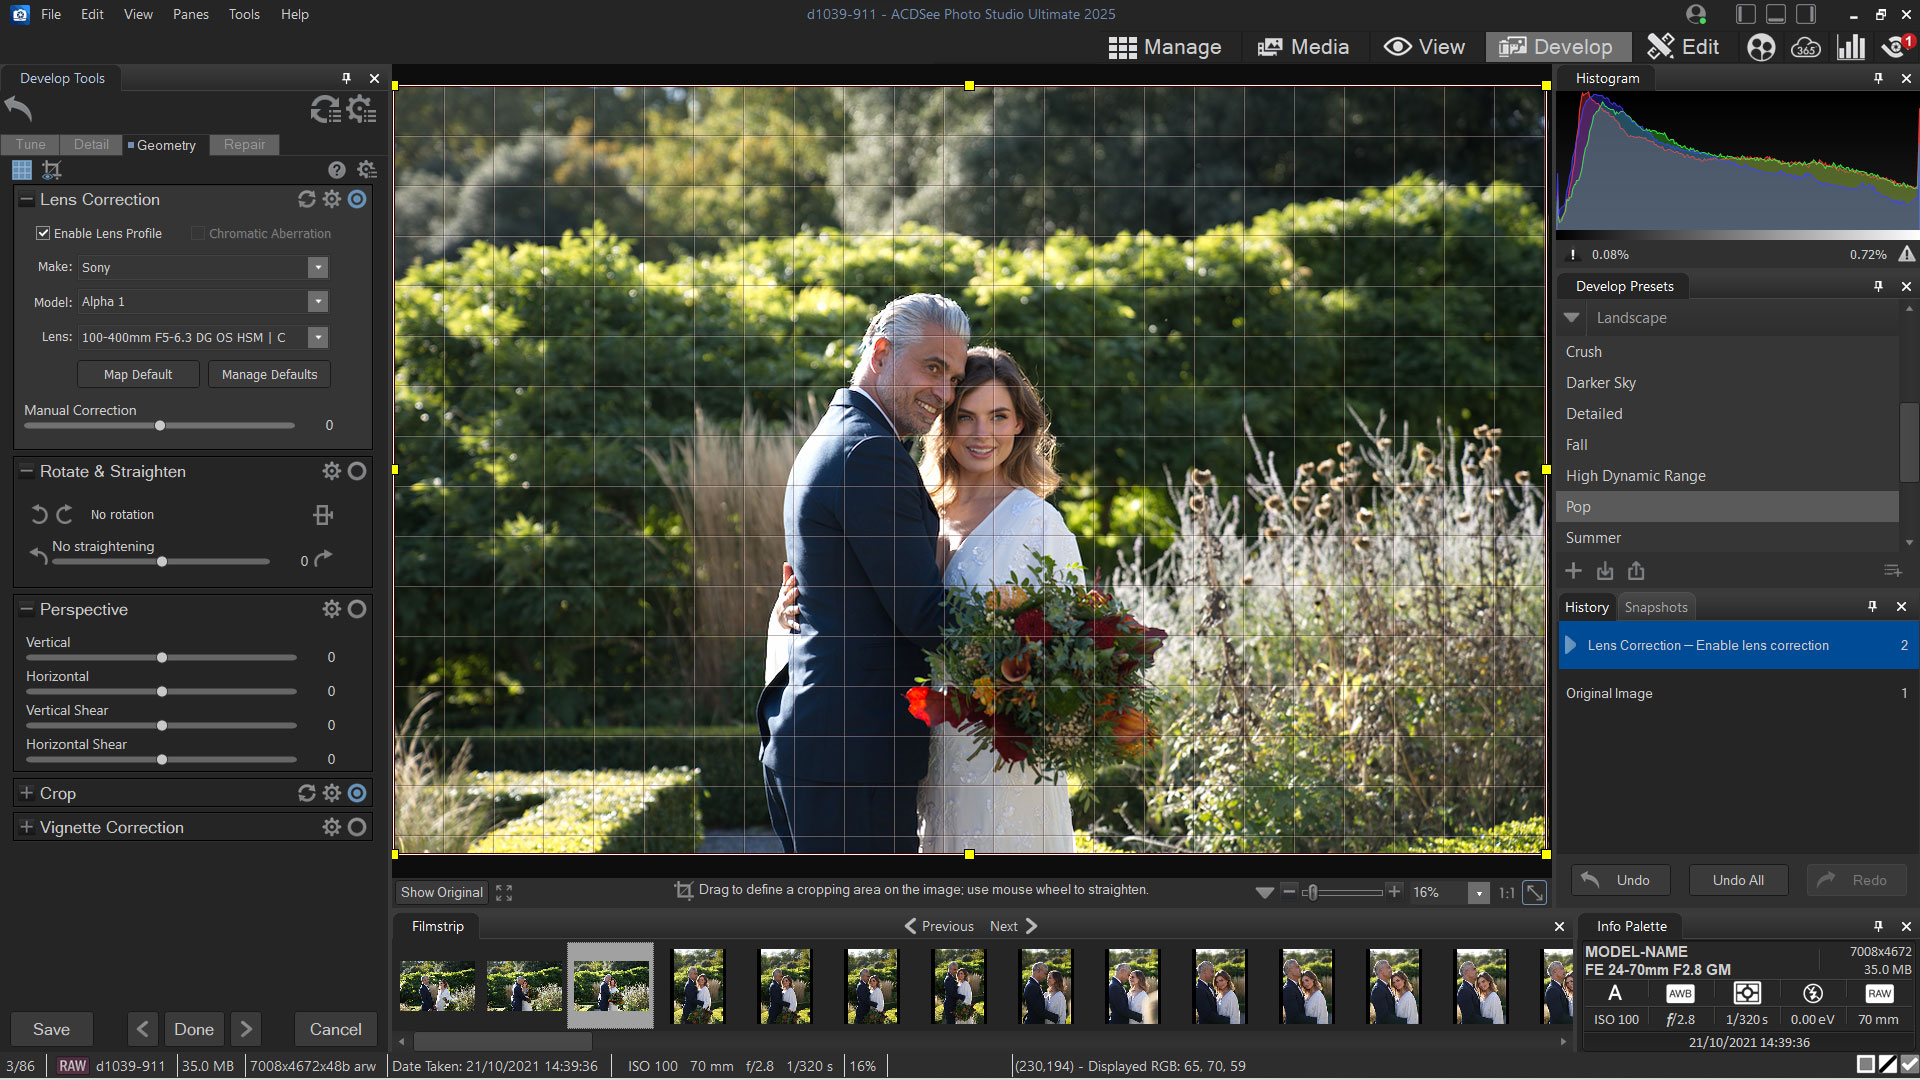Open the histogram warning triangle icon
1920x1080 pixels.
click(x=1906, y=254)
